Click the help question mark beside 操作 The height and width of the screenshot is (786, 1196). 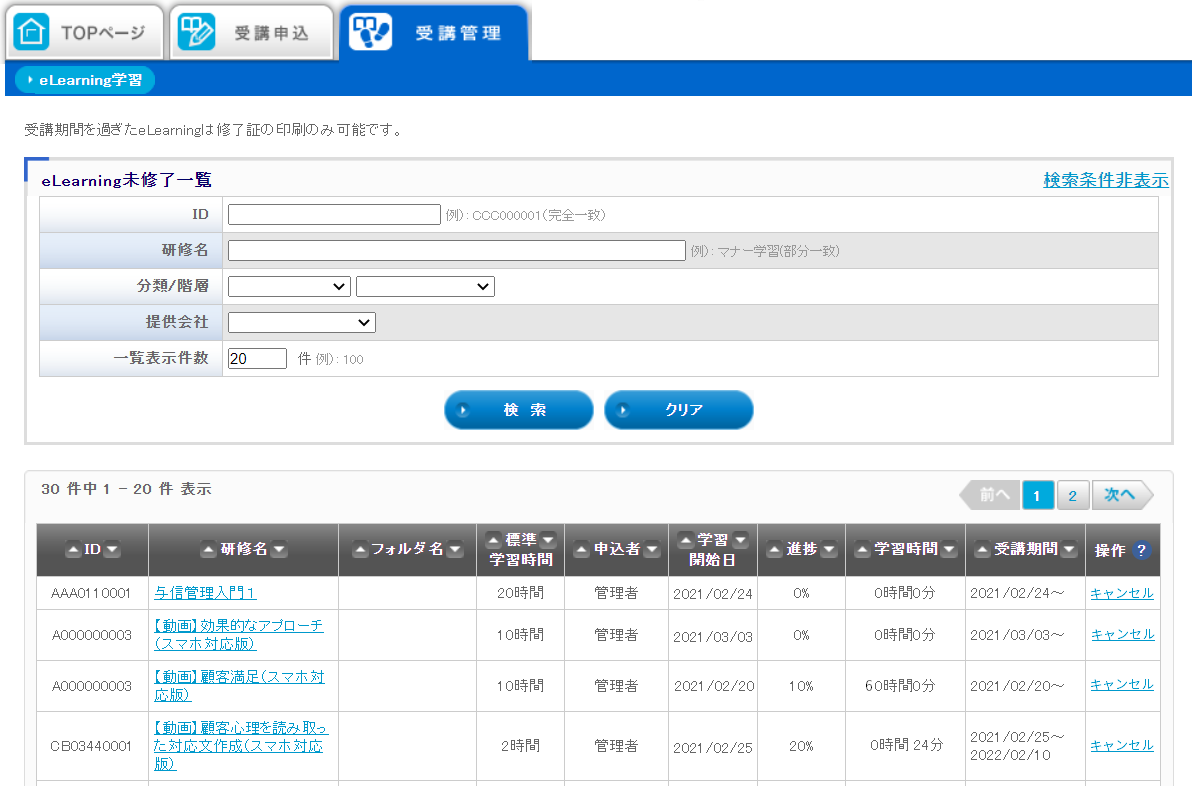click(1141, 550)
